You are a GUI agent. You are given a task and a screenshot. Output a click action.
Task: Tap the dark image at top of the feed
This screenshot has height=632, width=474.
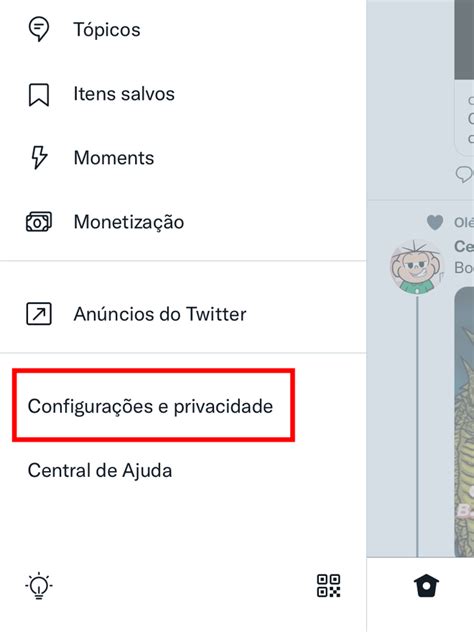(464, 40)
